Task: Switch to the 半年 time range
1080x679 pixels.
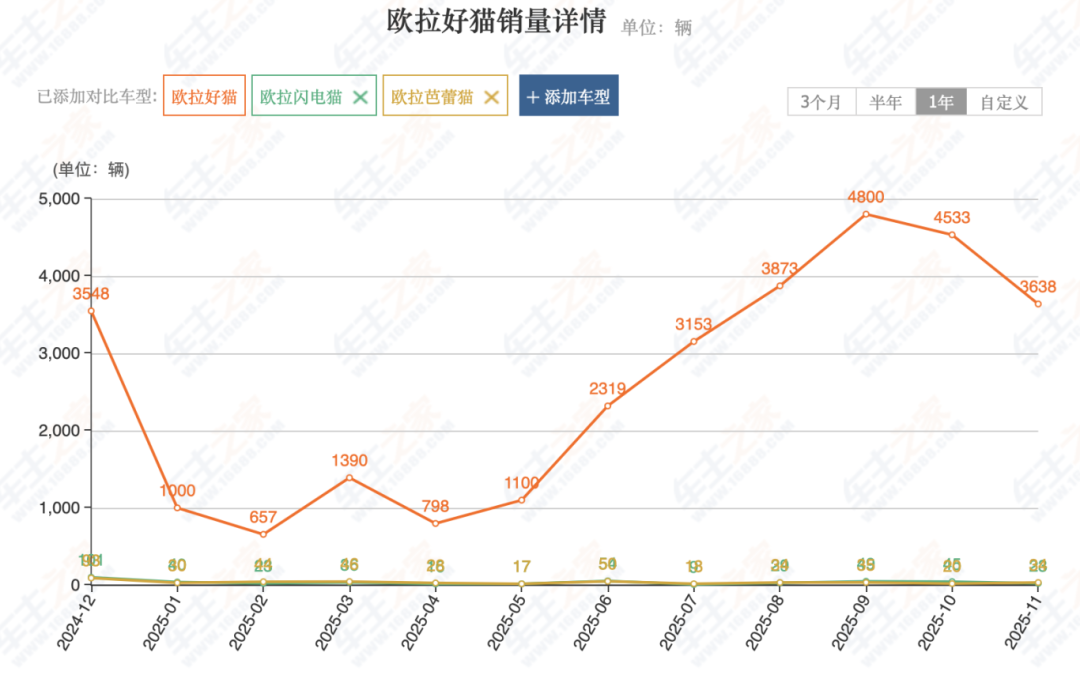Action: pos(885,102)
